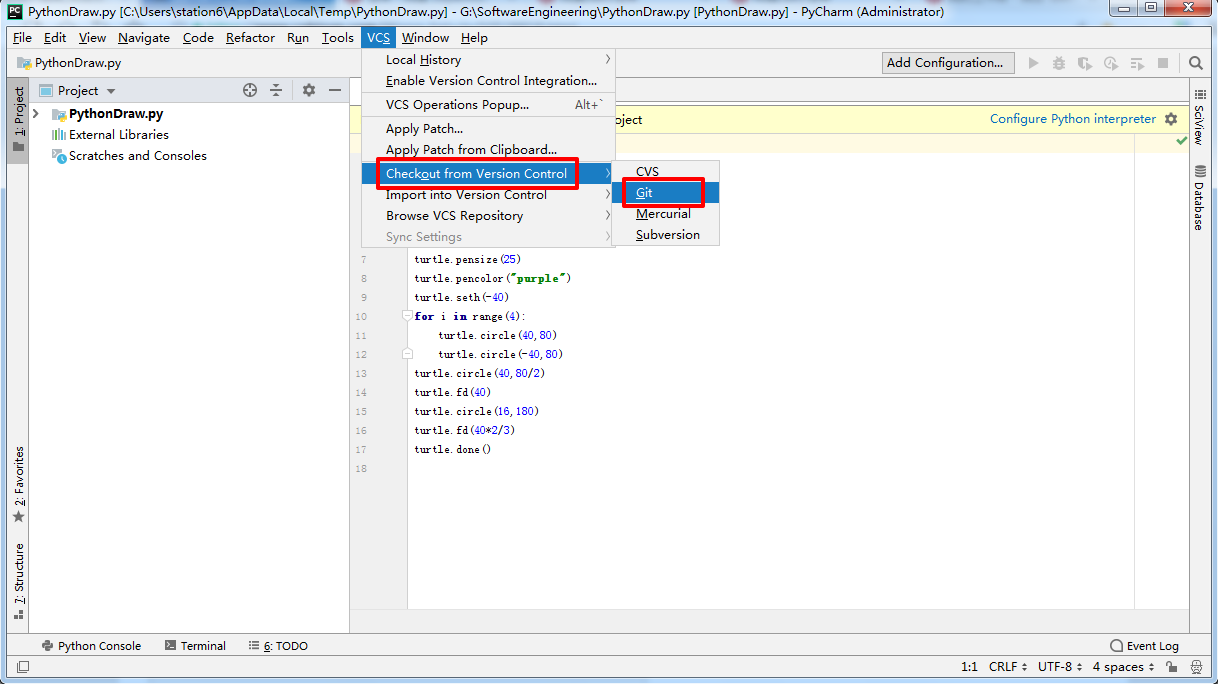Screen dimensions: 1218x684
Task: Click Configure Python interpreter link
Action: point(1073,119)
